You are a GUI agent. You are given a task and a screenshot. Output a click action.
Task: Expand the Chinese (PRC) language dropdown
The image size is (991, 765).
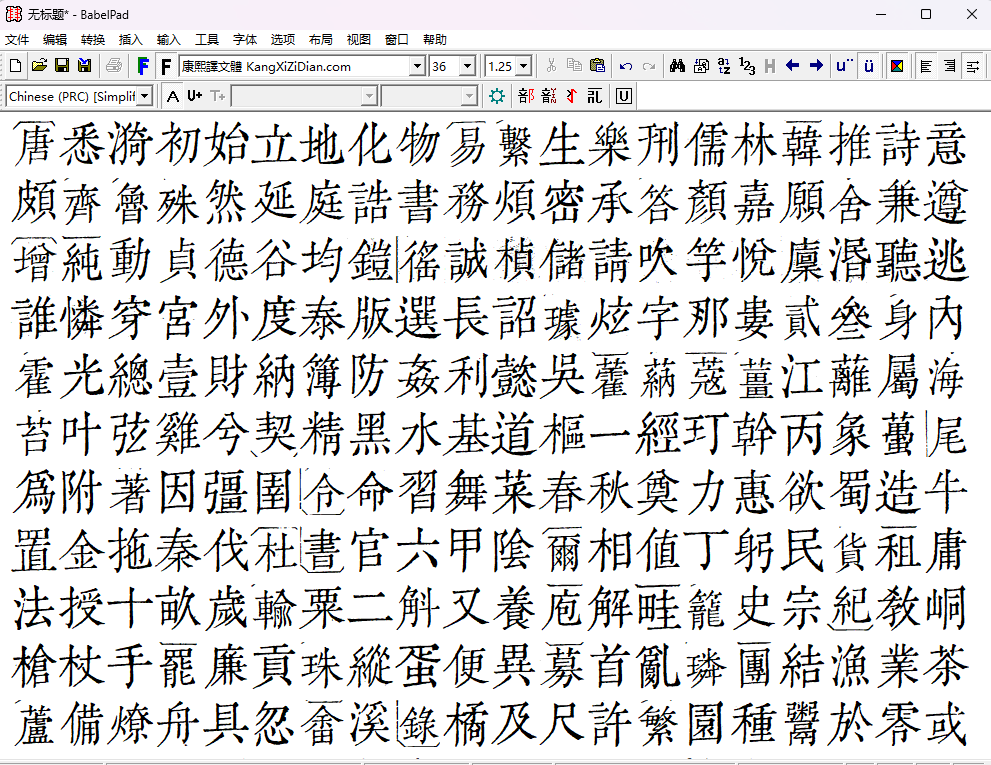pos(145,96)
